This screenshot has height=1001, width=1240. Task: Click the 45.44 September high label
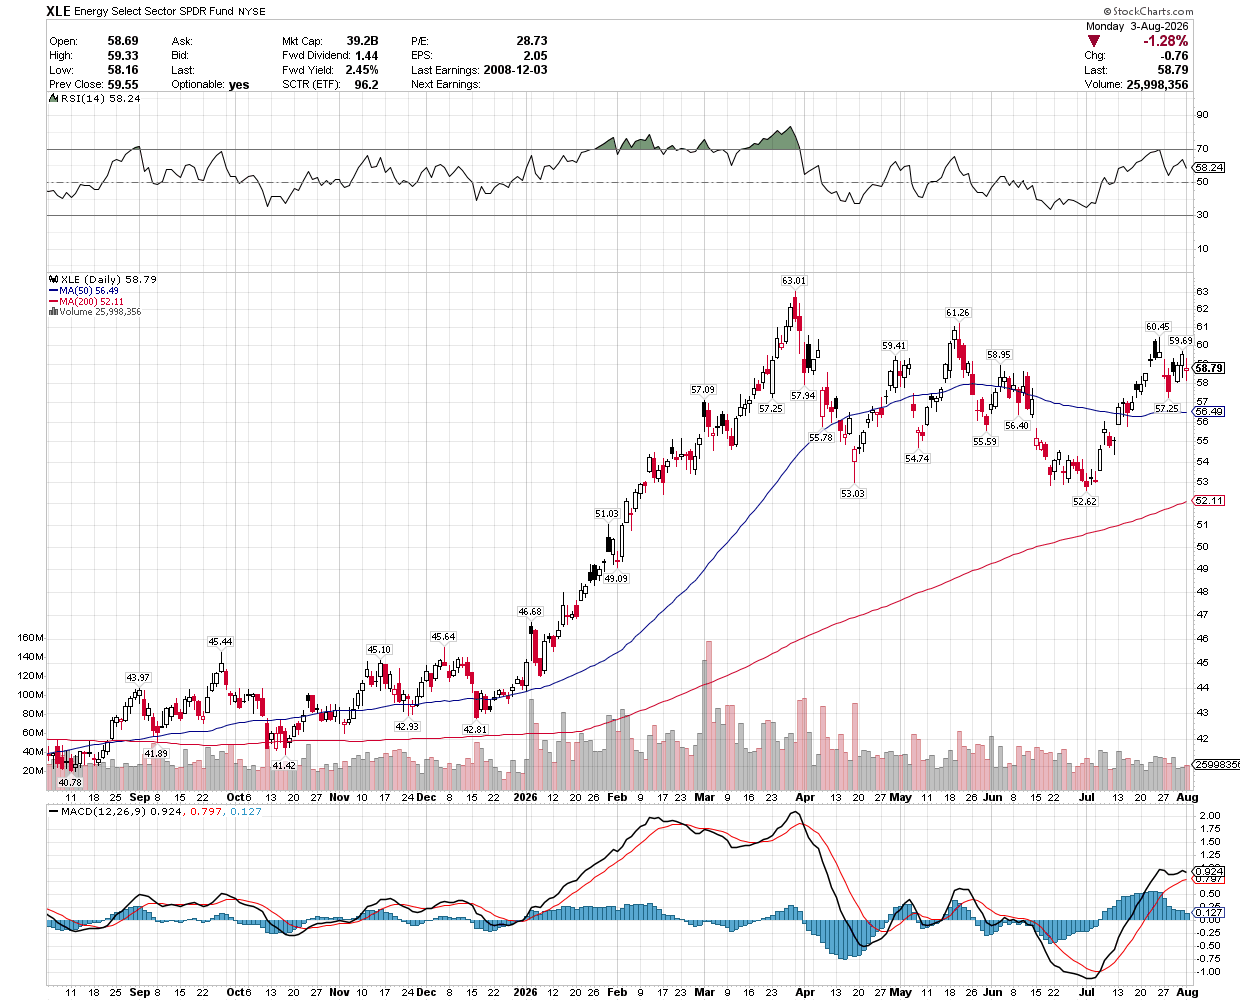point(220,642)
